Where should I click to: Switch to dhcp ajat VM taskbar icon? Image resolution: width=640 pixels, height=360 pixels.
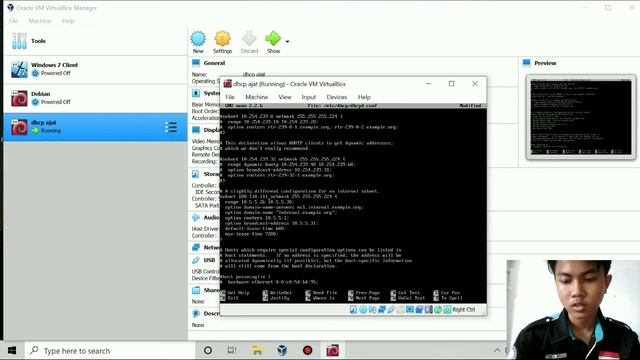point(332,350)
